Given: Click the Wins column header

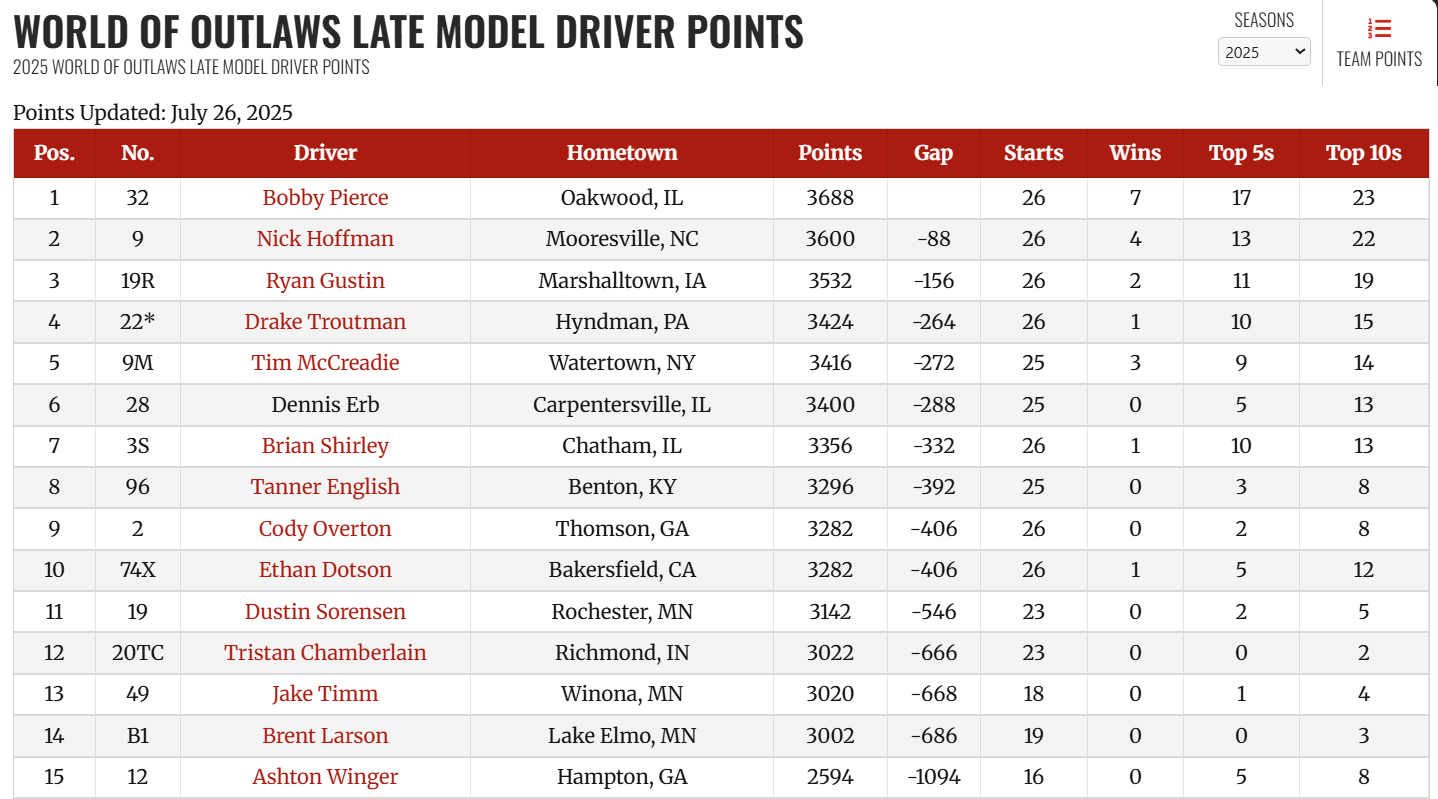Looking at the screenshot, I should tap(1135, 153).
